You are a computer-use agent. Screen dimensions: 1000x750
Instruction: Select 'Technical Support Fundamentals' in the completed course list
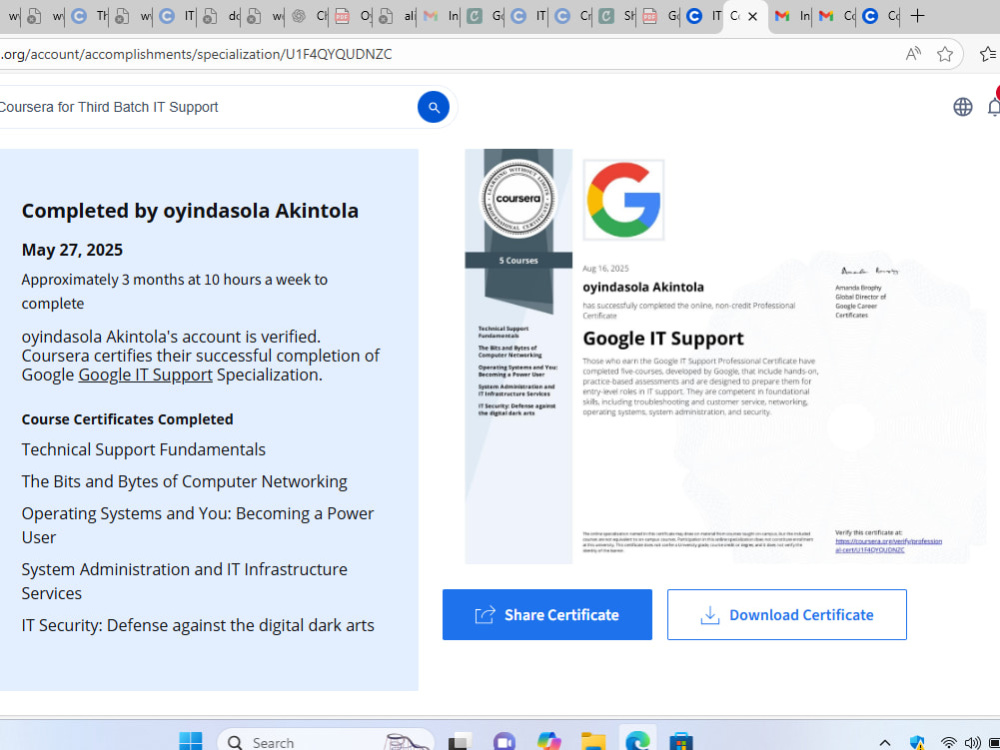coord(143,450)
